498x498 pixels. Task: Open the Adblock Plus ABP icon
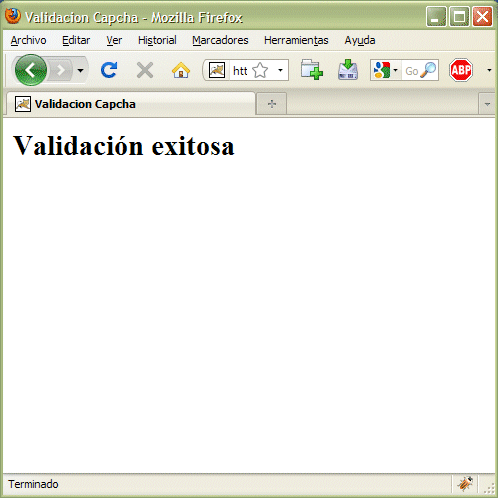pyautogui.click(x=461, y=70)
